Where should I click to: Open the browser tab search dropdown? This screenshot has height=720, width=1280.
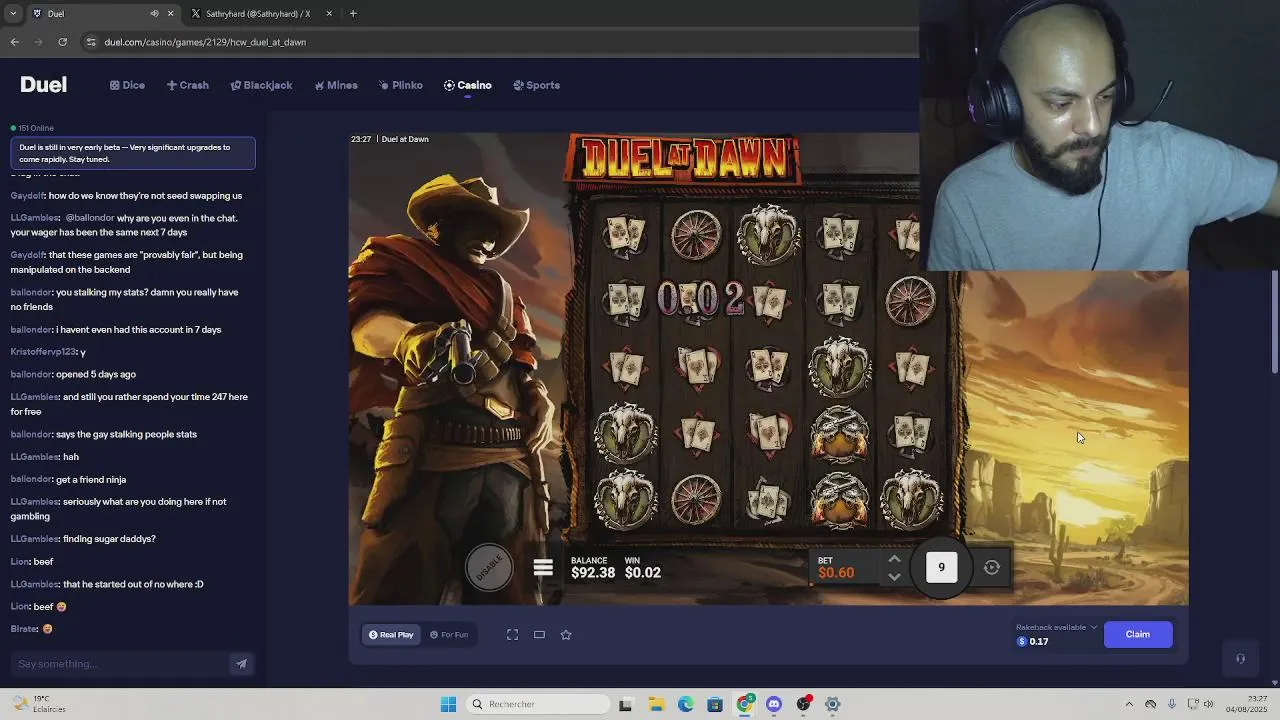(x=12, y=14)
